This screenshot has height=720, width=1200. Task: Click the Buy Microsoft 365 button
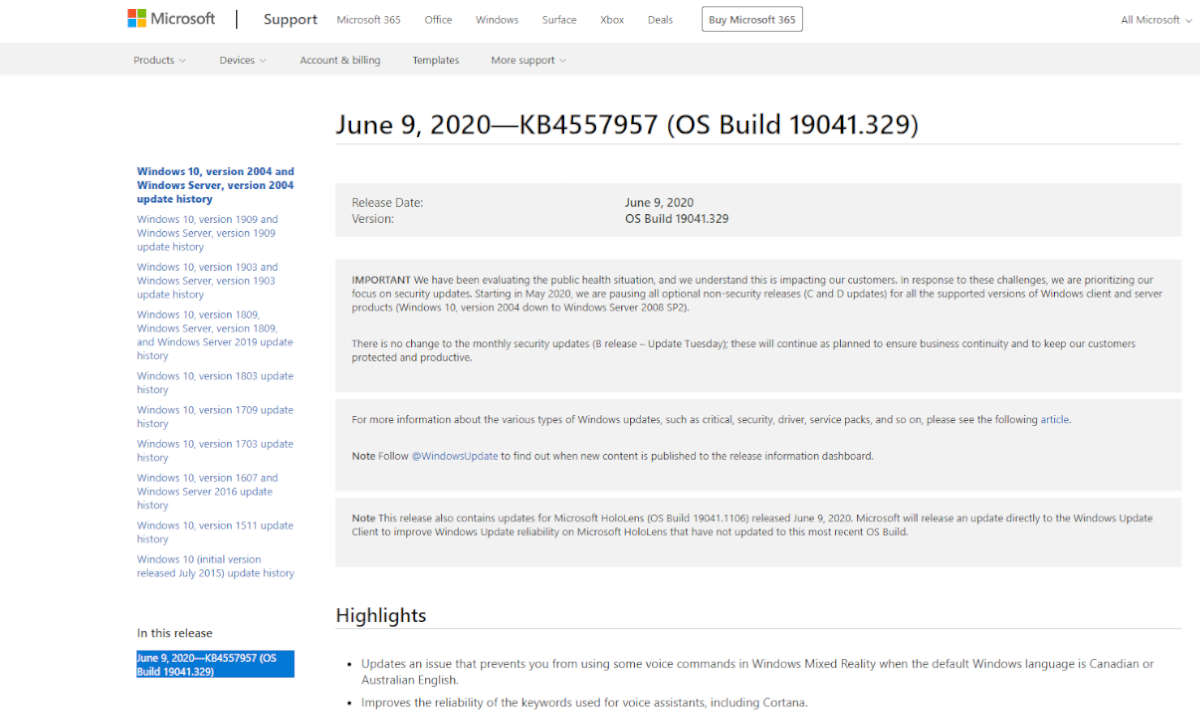752,20
